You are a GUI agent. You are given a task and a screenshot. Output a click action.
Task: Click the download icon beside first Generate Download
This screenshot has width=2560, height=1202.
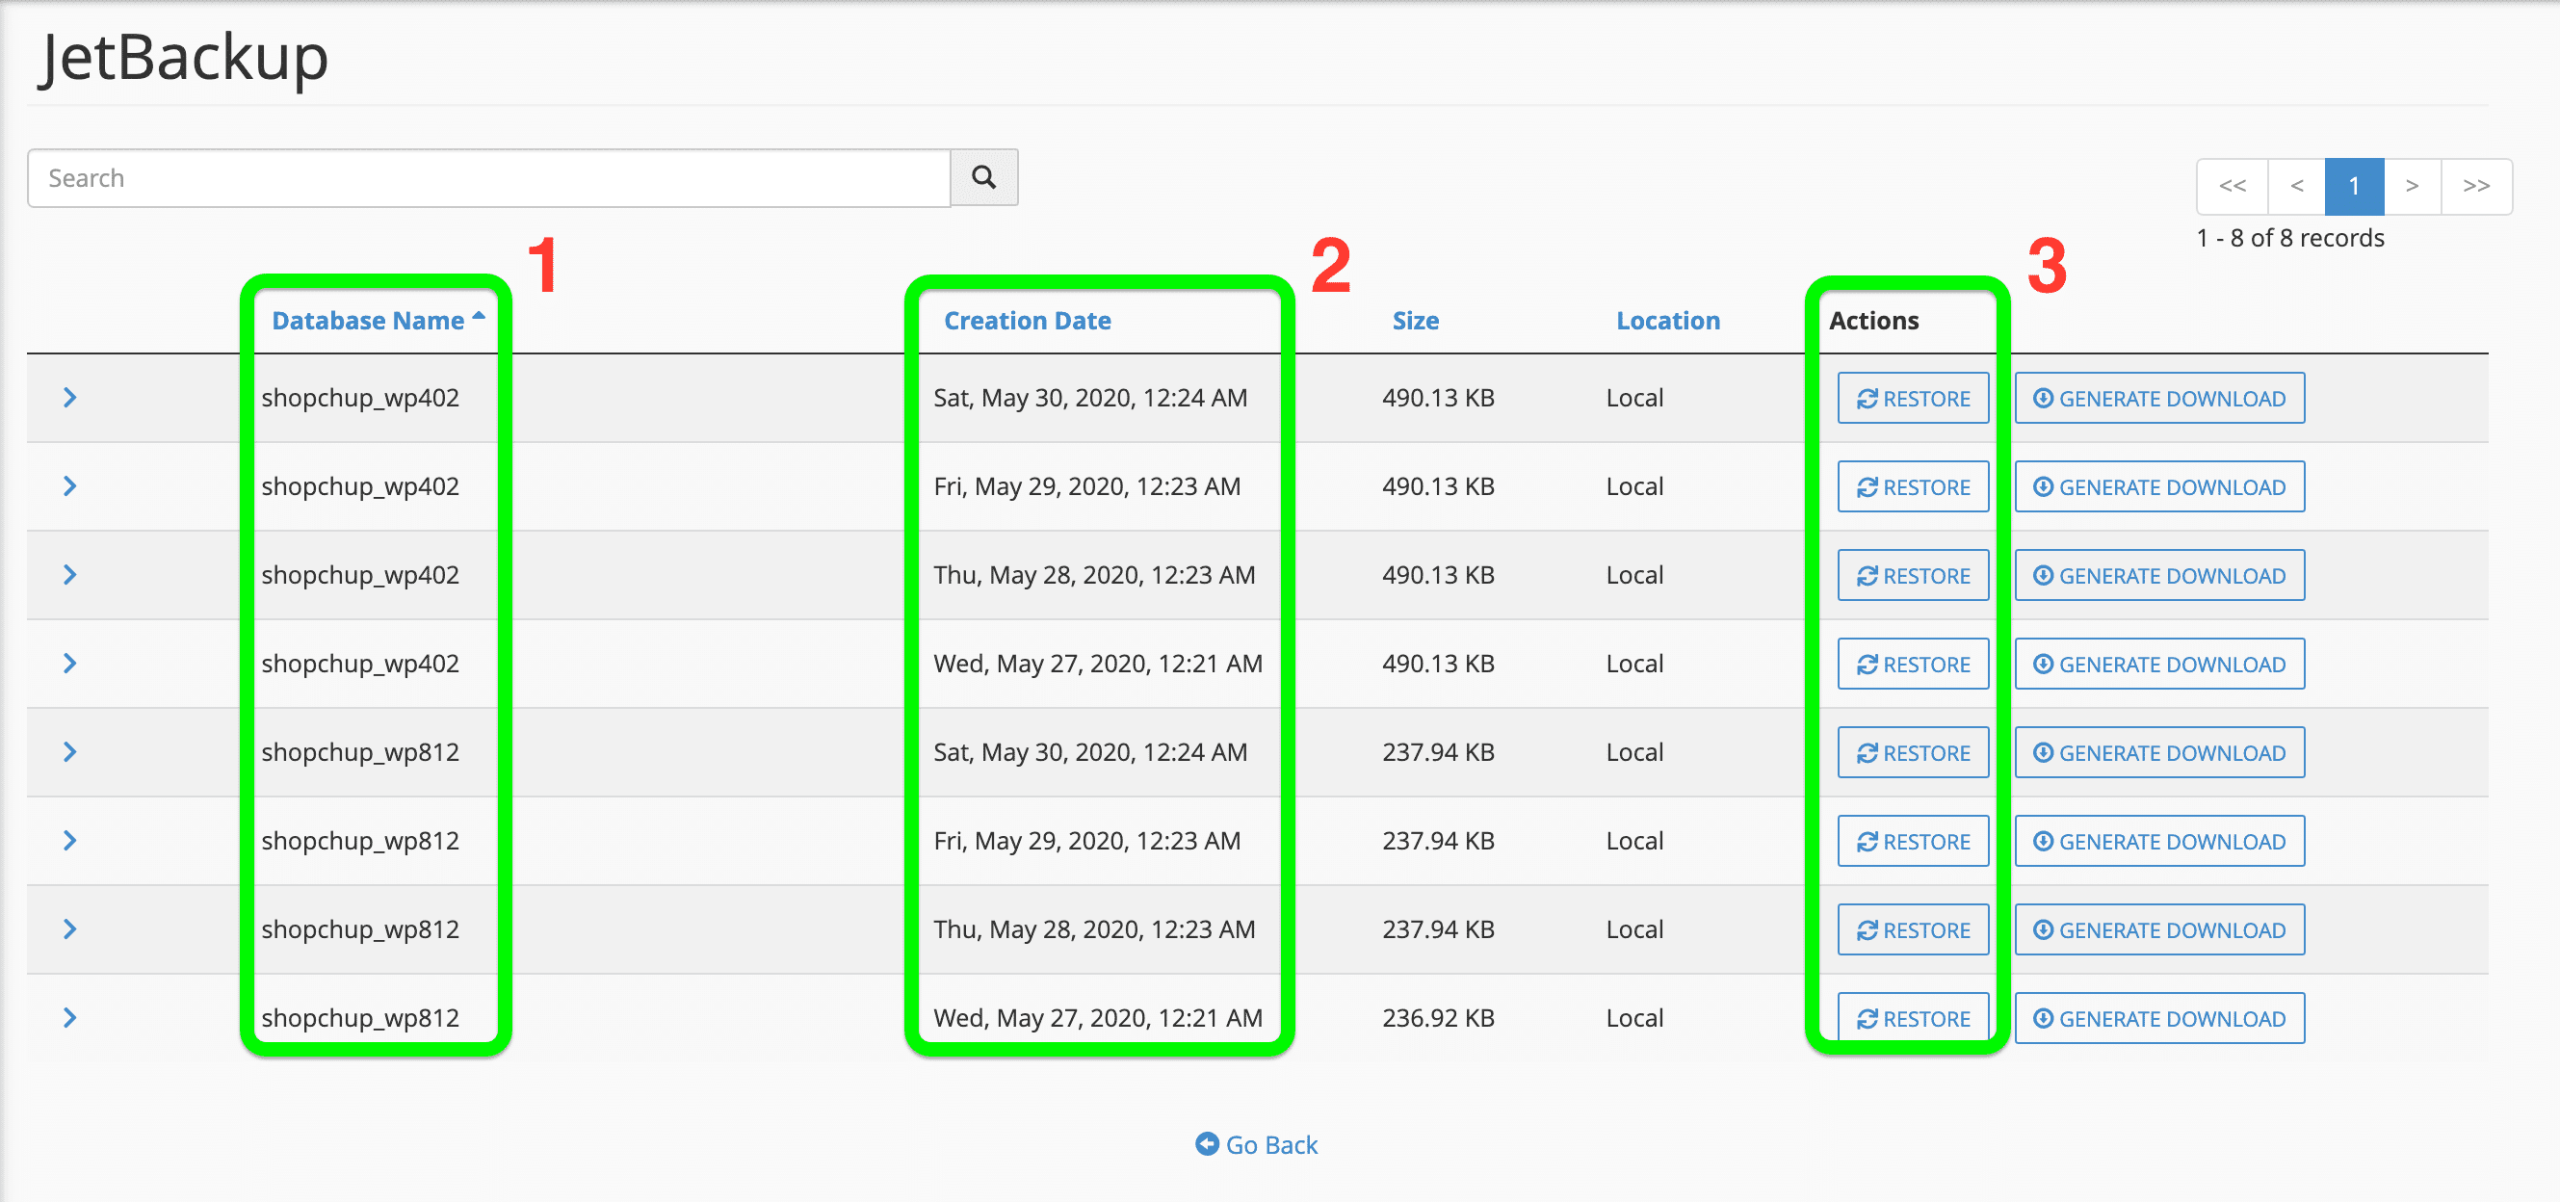pyautogui.click(x=2043, y=398)
